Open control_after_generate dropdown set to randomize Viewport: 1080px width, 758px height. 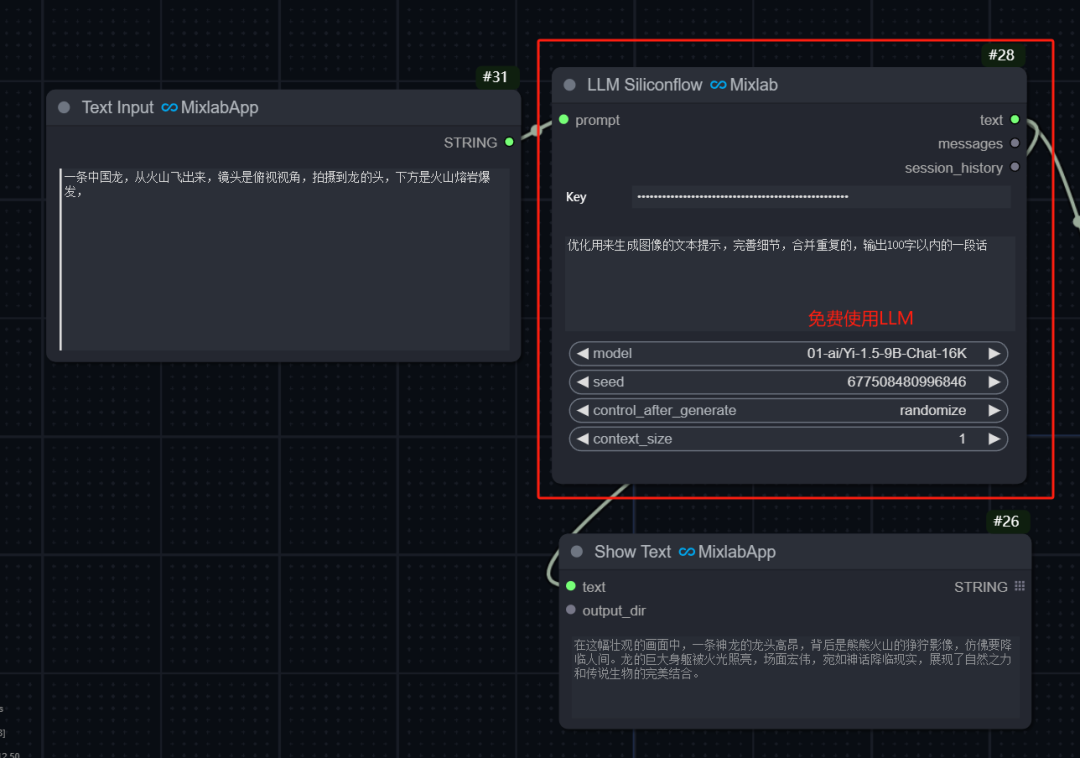(789, 410)
